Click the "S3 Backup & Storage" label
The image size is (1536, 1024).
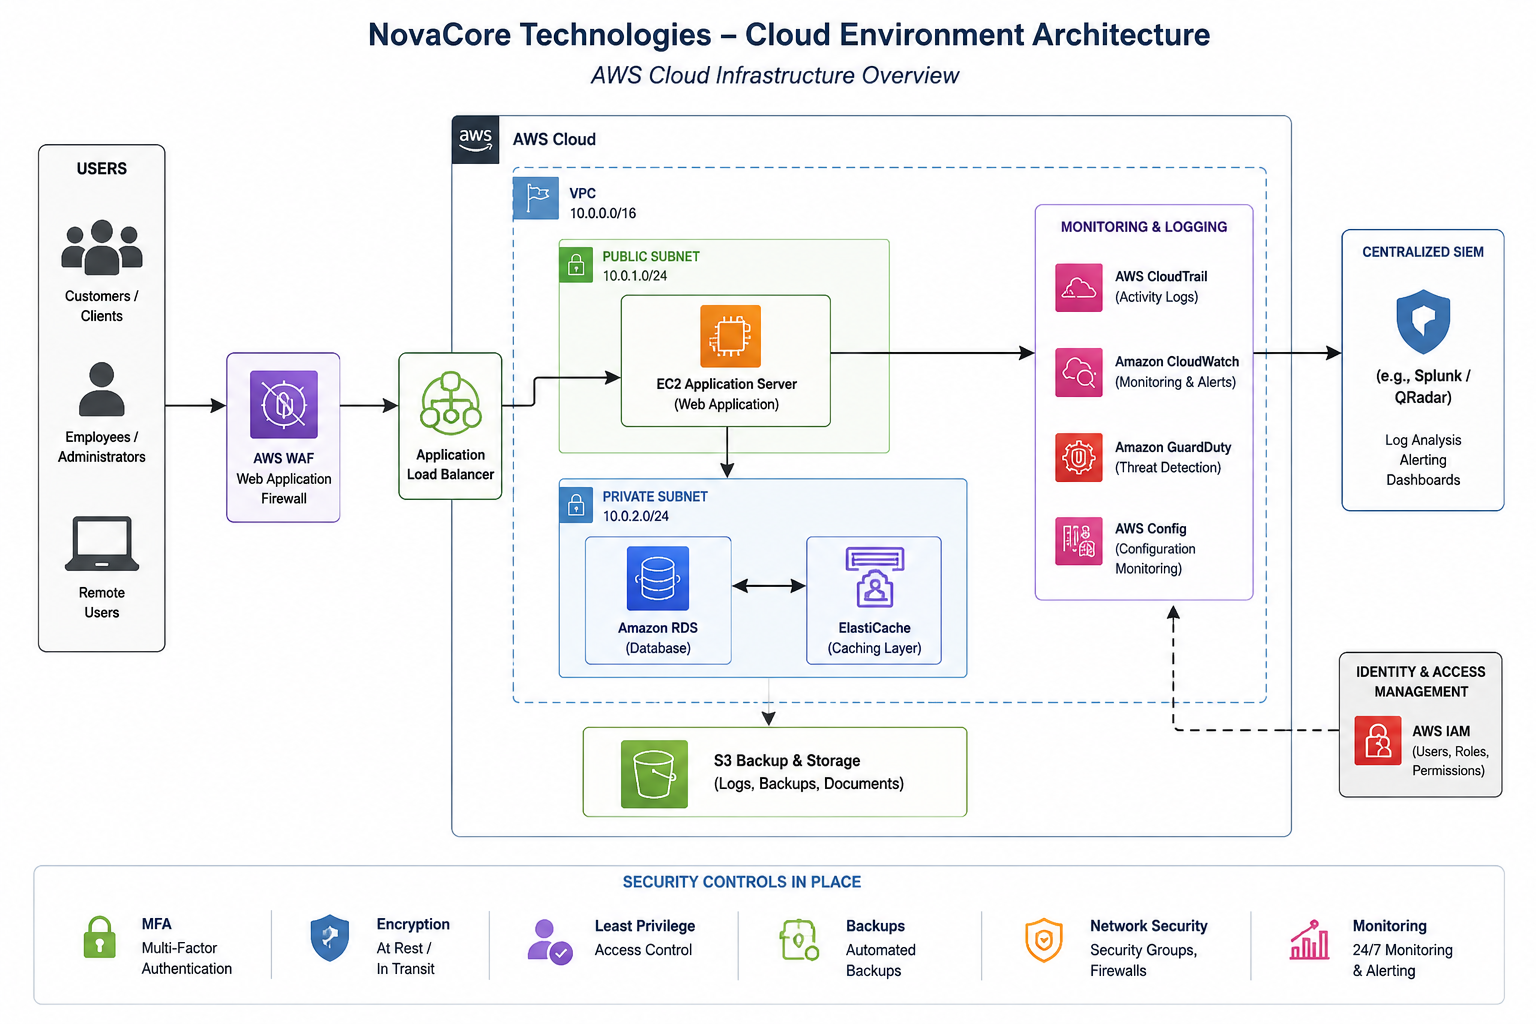point(787,761)
